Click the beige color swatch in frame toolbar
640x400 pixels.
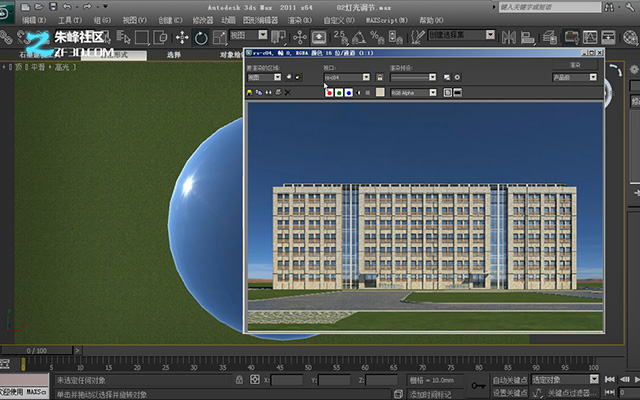380,93
